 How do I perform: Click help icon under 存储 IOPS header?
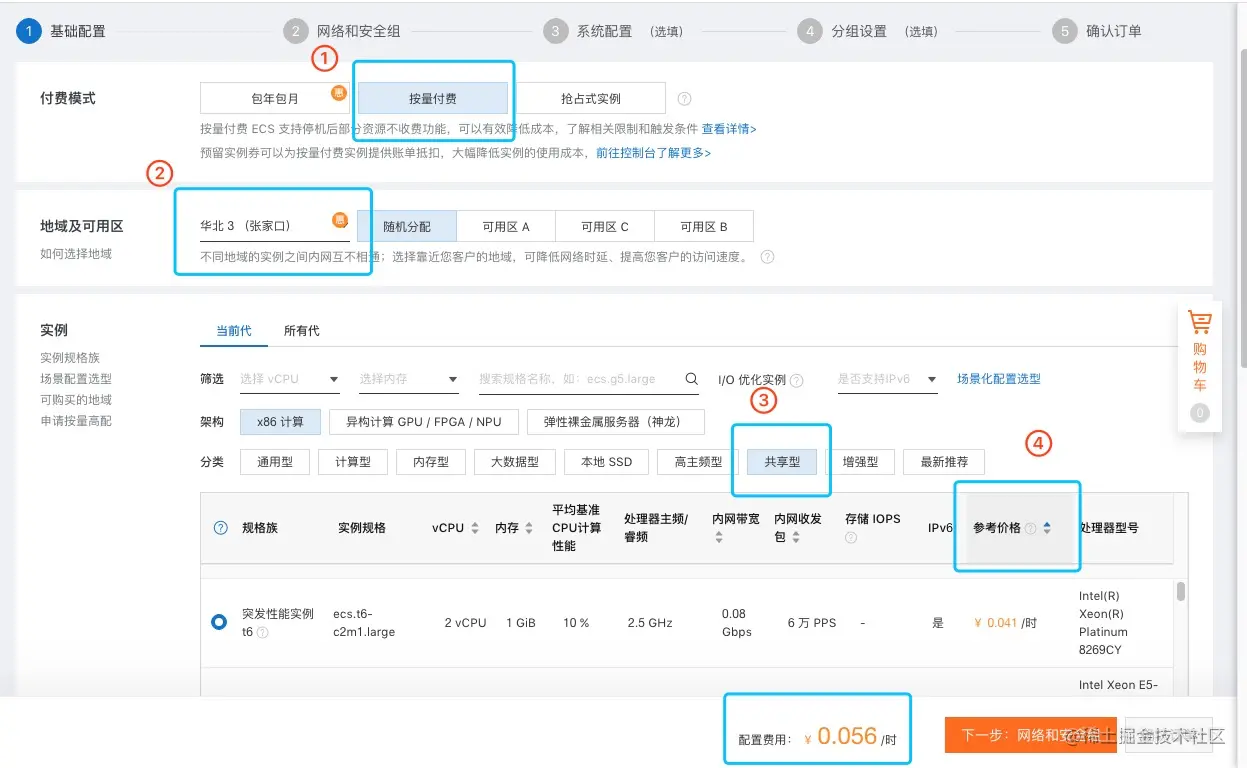click(x=851, y=538)
